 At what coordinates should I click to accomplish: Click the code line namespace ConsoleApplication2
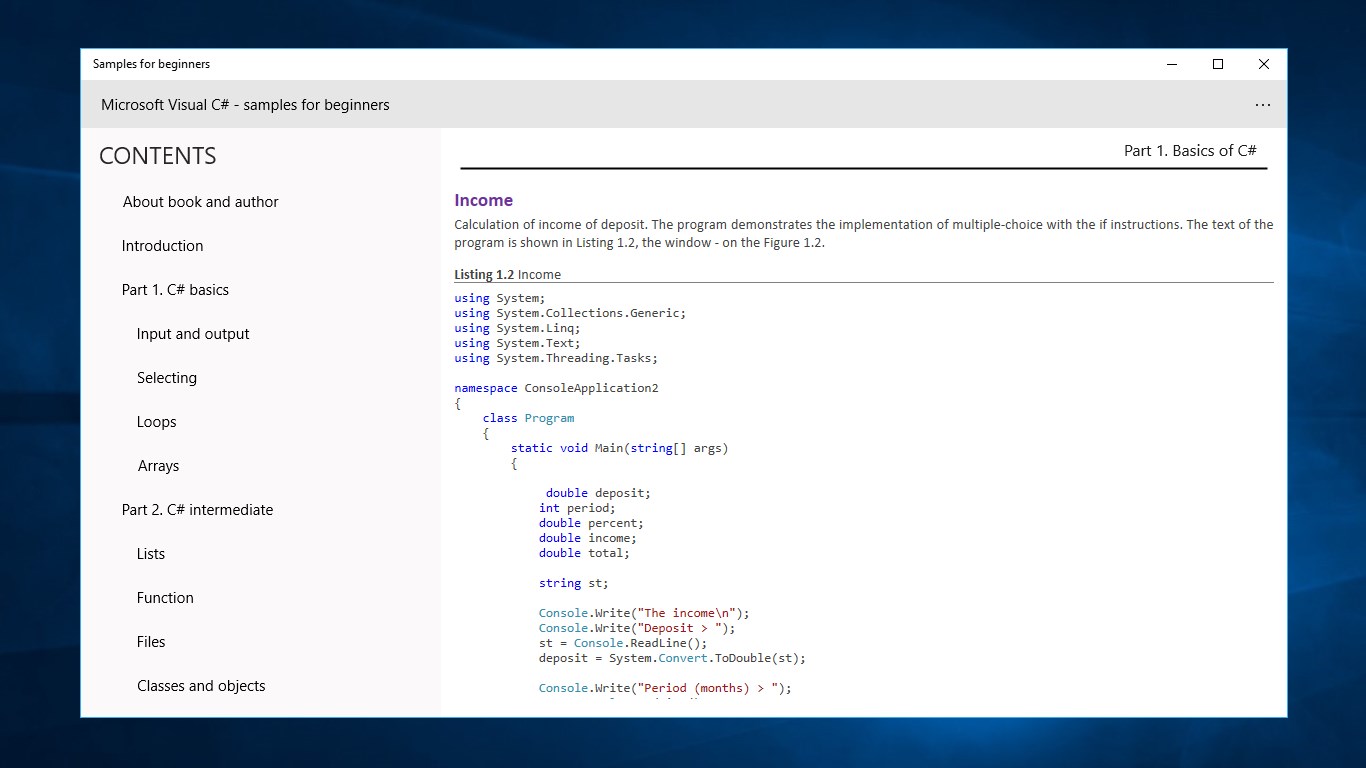[x=556, y=388]
